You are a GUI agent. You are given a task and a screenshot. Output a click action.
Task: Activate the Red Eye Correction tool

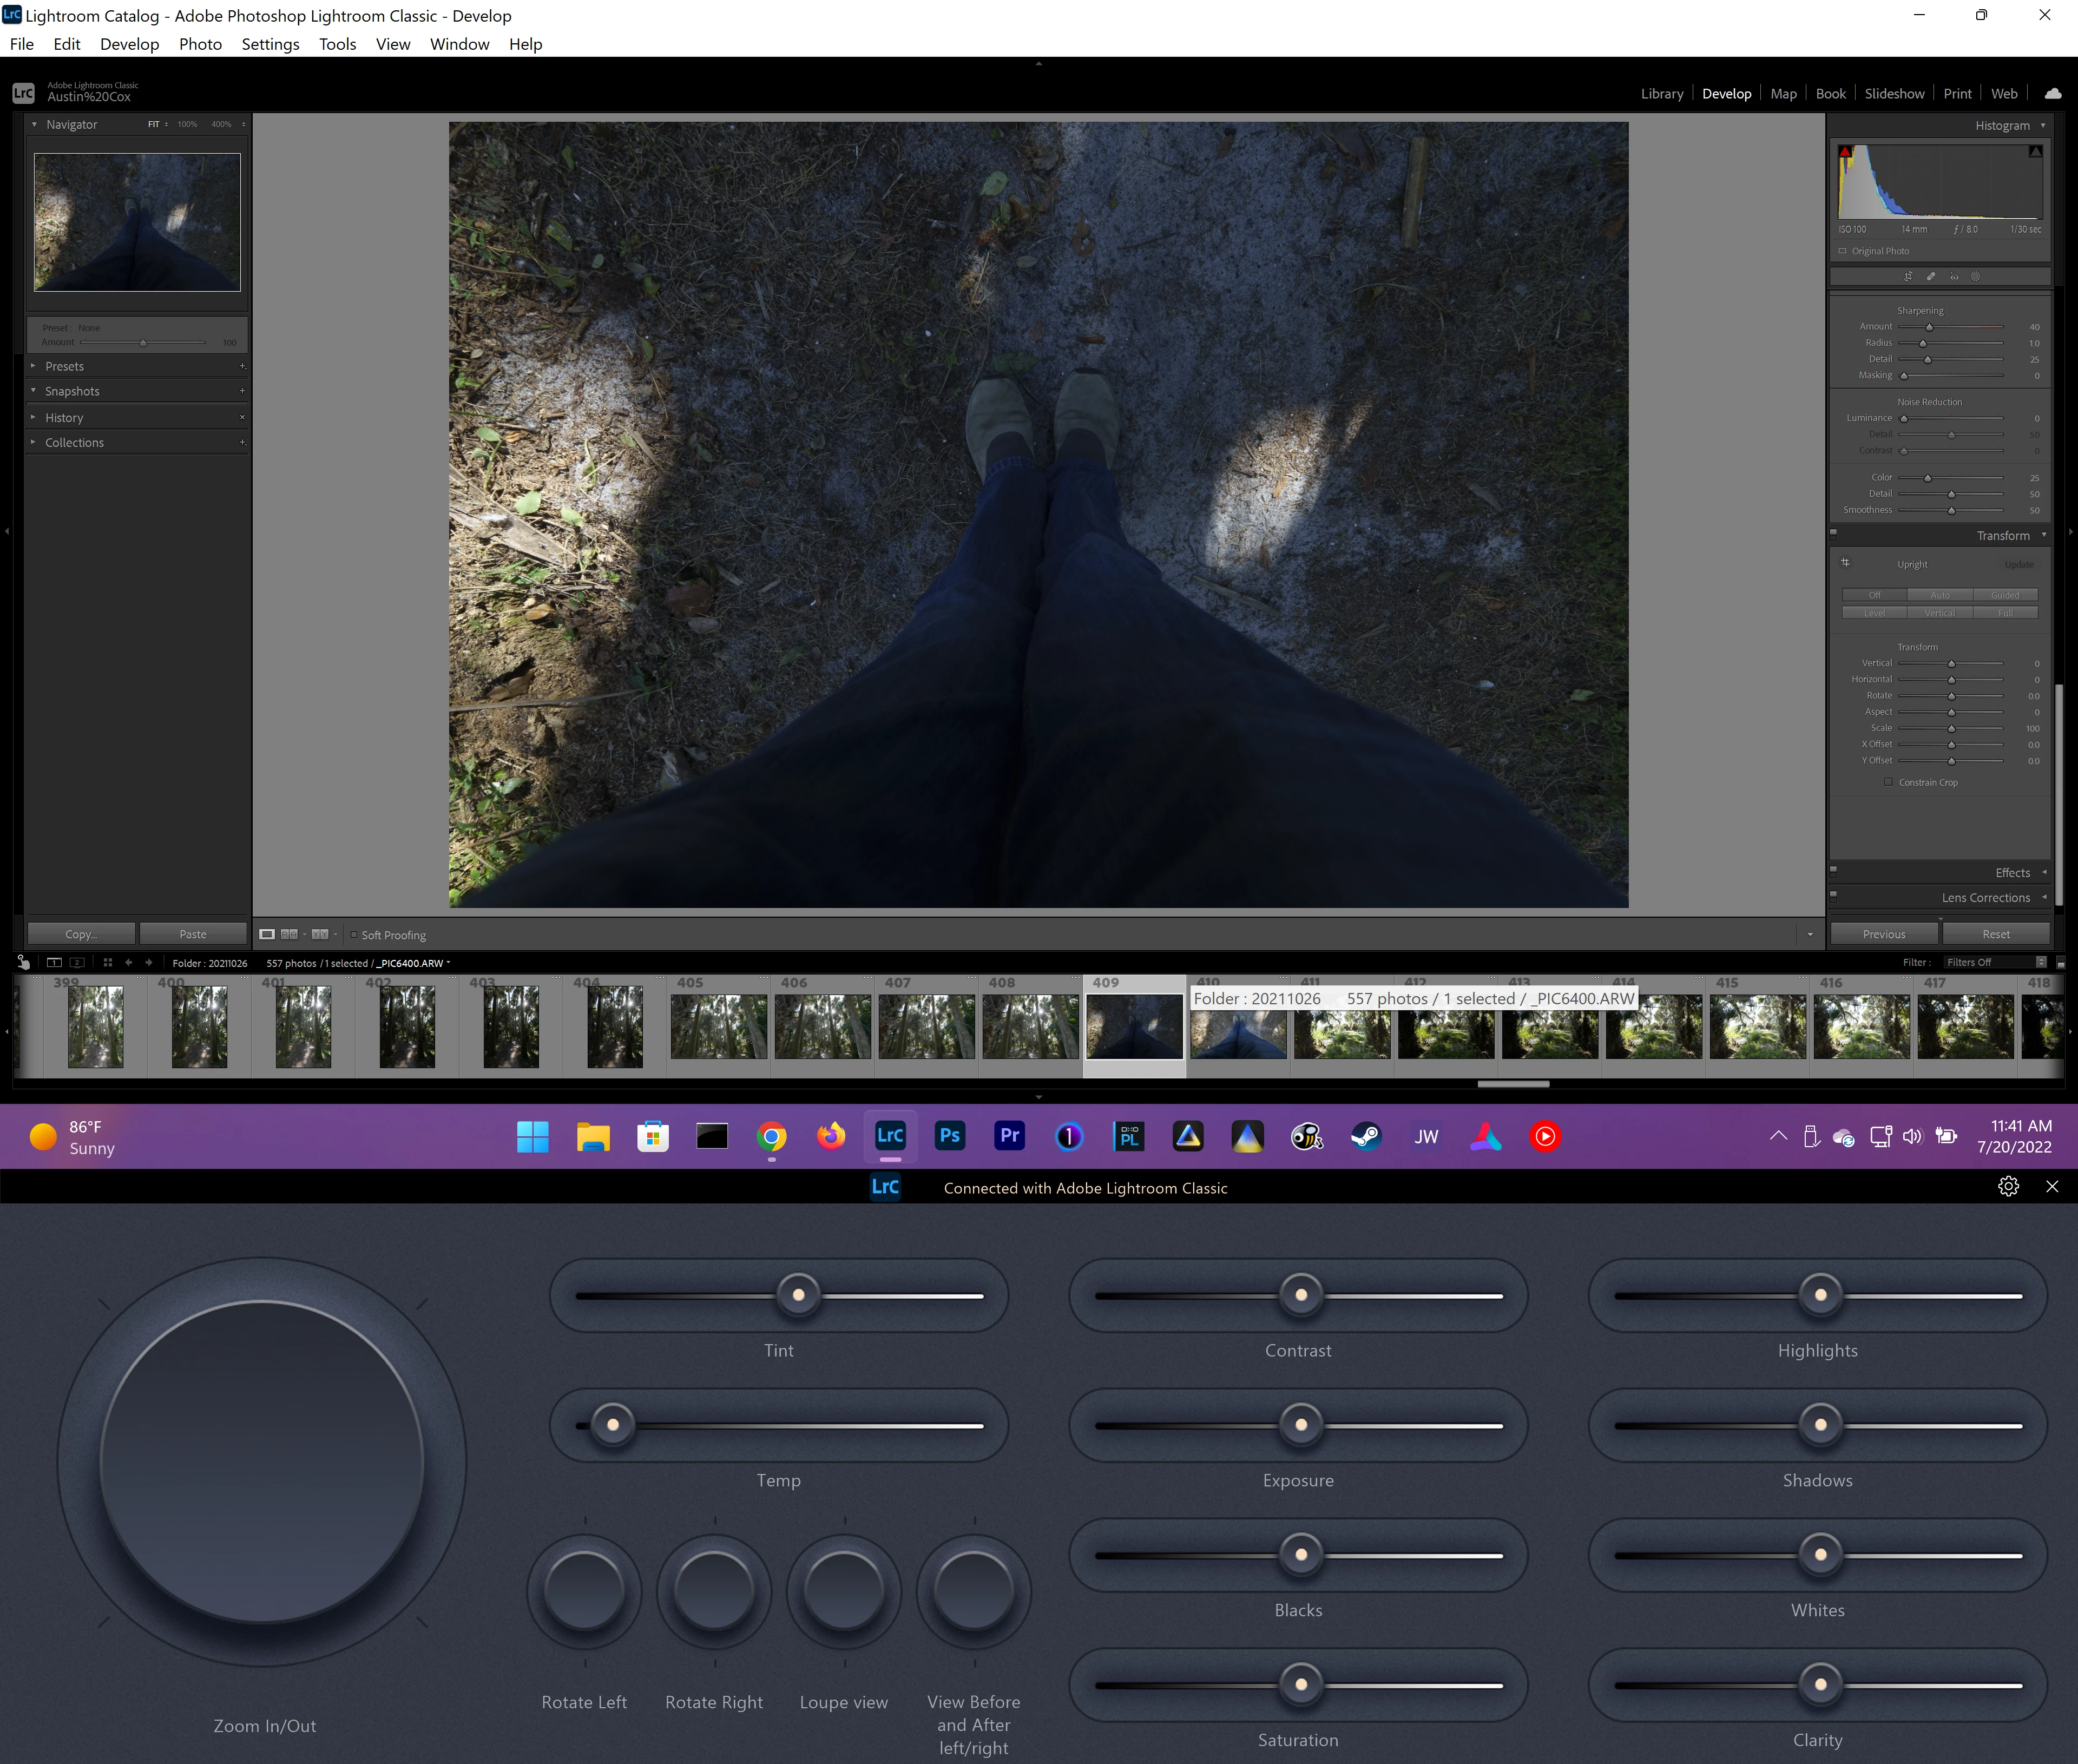[1954, 277]
